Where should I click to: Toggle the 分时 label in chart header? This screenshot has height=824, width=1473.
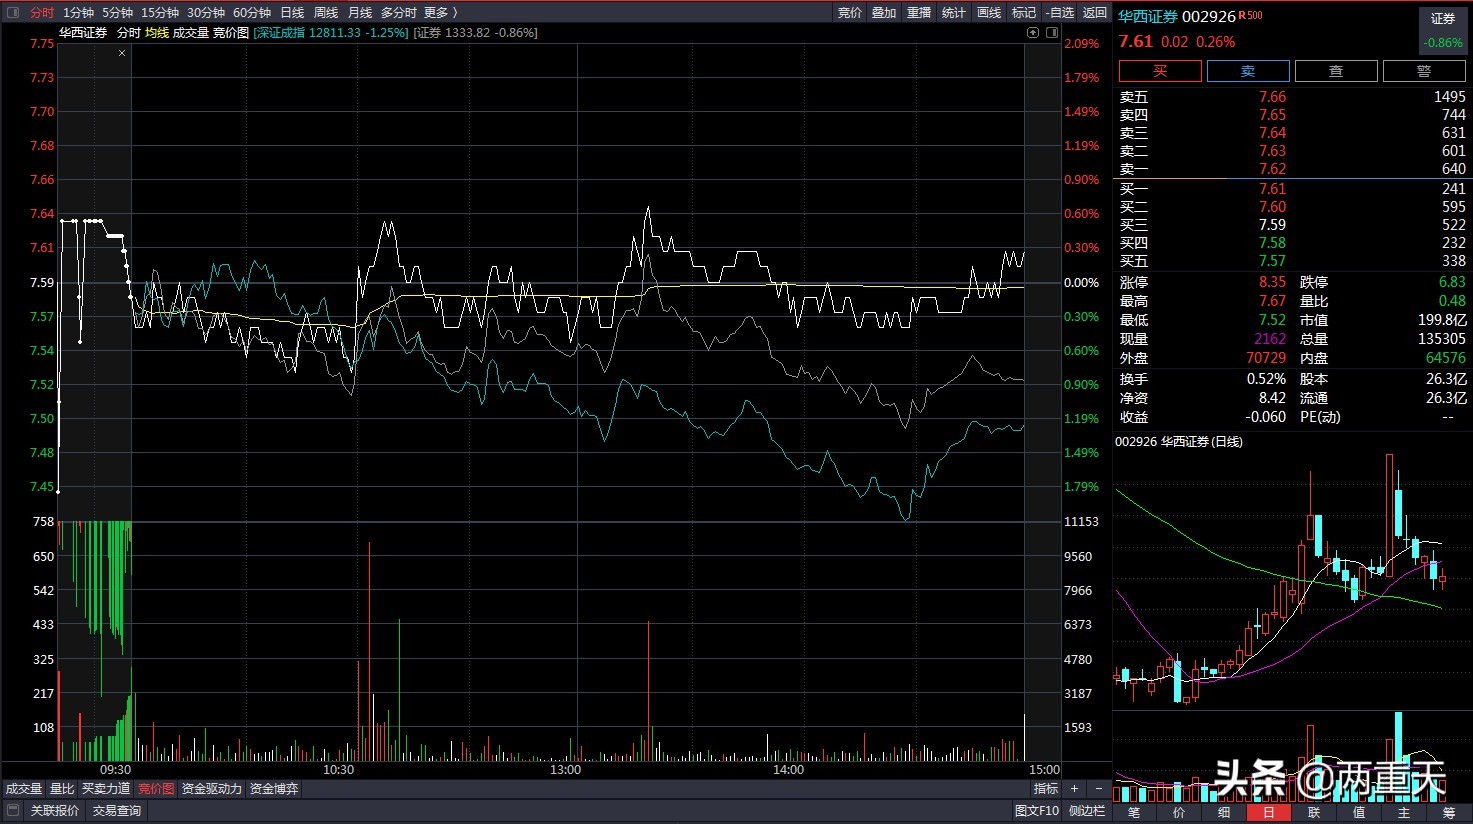click(x=129, y=33)
